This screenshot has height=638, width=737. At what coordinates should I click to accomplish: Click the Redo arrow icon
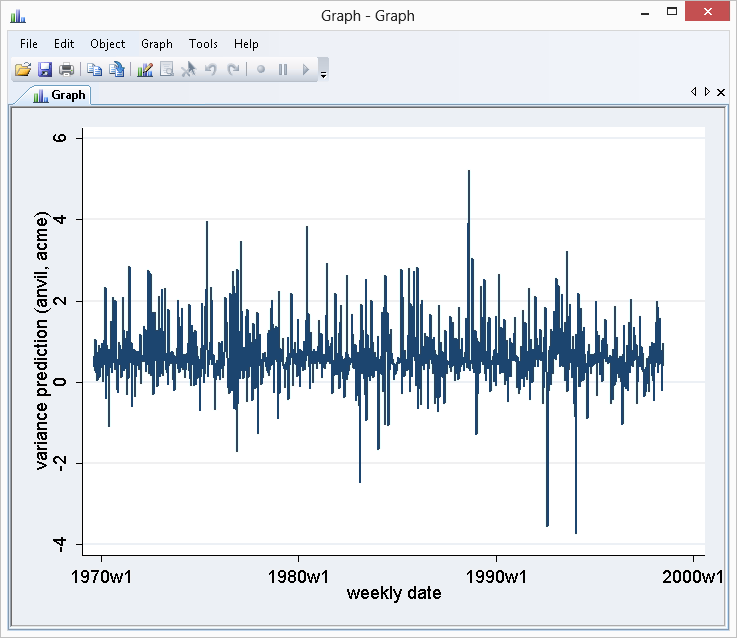click(x=233, y=70)
